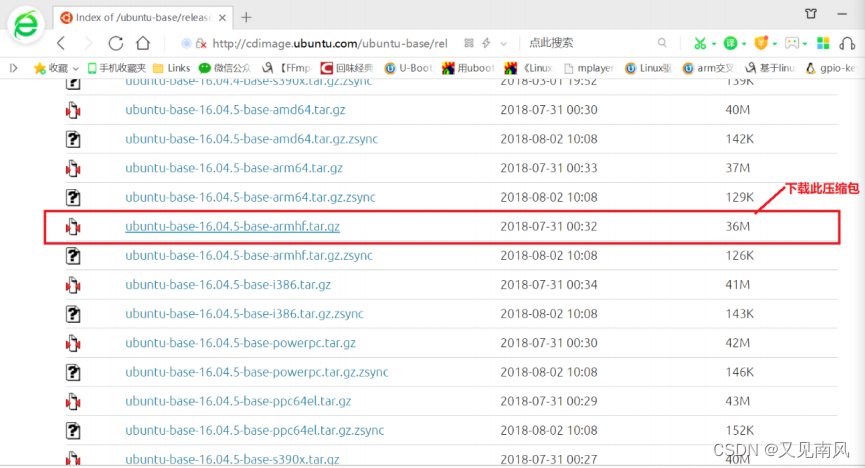Viewport: 865px width, 468px height.
Task: Open ubuntu-base-16.04.5-base-arm64.tar.gz.zsync link
Action: click(x=250, y=198)
